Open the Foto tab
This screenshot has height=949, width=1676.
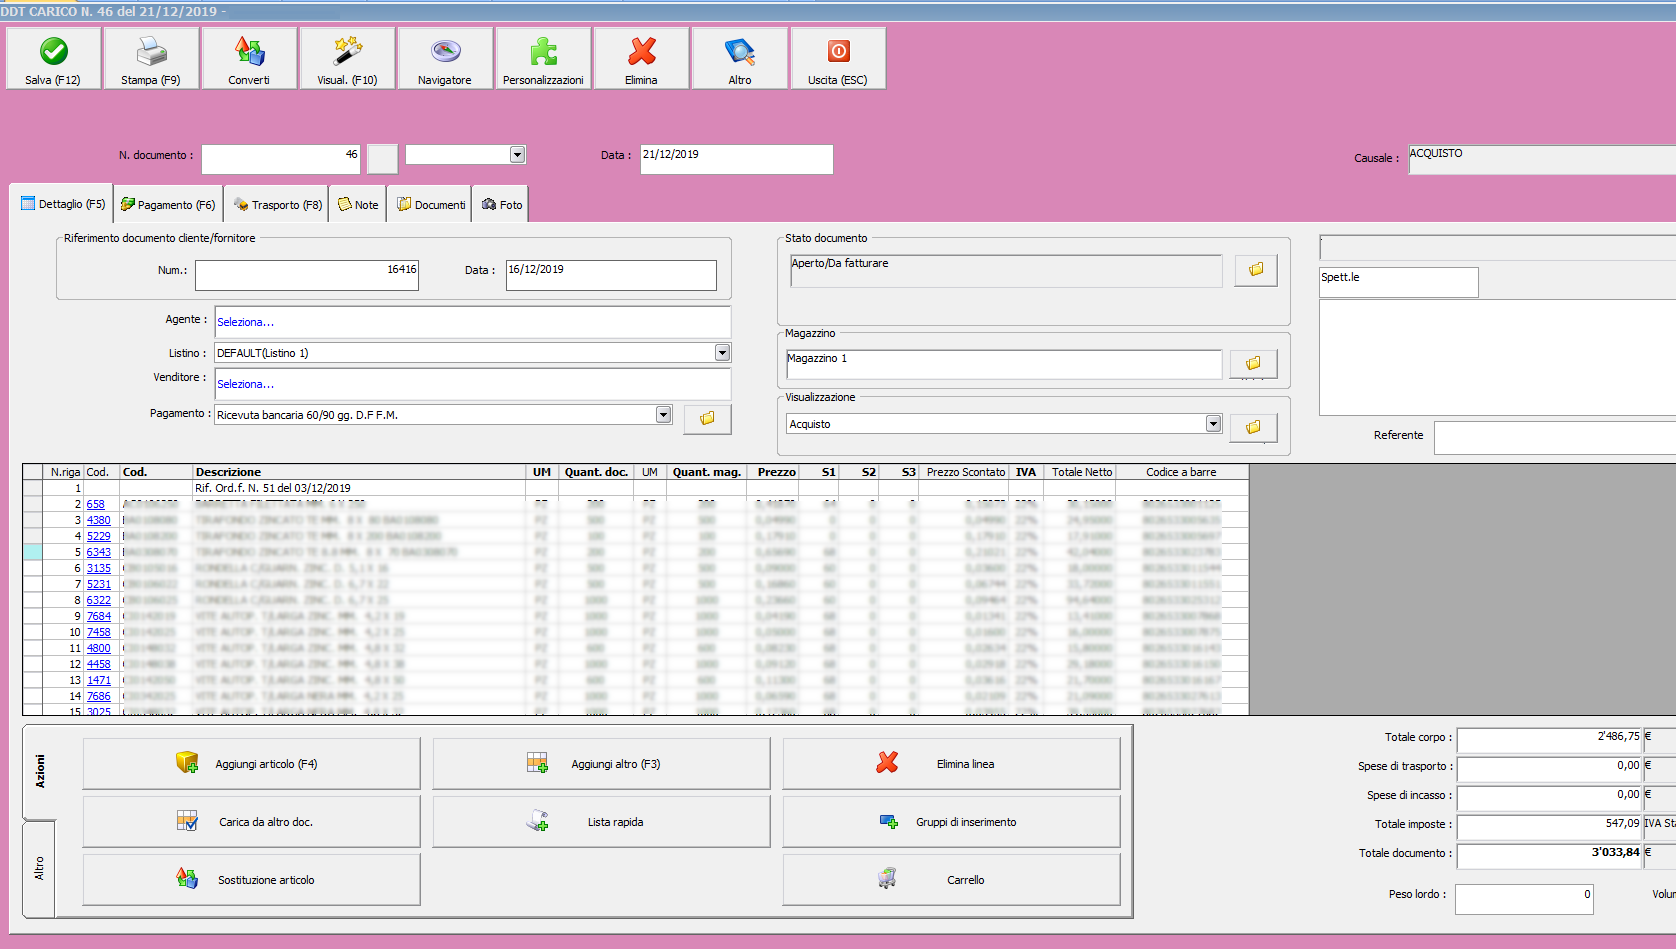click(x=501, y=205)
